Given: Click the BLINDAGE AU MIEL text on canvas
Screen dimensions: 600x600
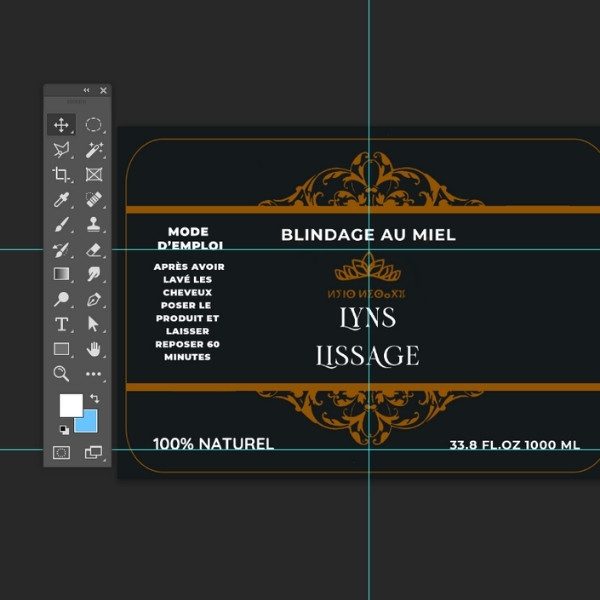Looking at the screenshot, I should (368, 235).
